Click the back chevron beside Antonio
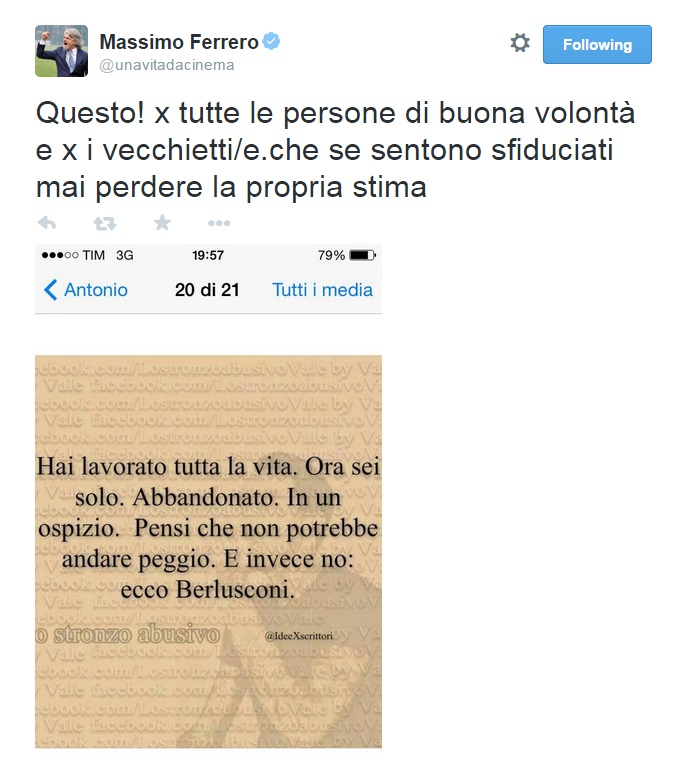Image resolution: width=674 pixels, height=765 pixels. [x=50, y=290]
